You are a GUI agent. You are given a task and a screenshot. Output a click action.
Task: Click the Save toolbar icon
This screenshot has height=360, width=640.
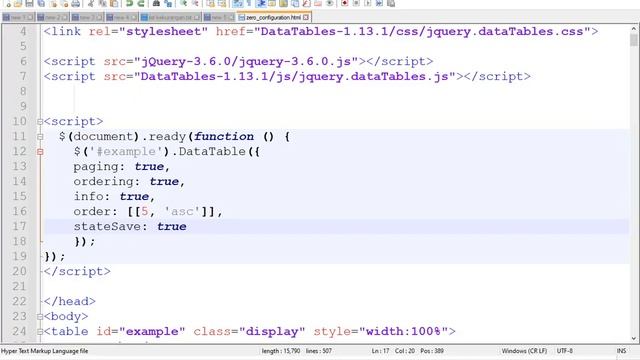pyautogui.click(x=29, y=4)
